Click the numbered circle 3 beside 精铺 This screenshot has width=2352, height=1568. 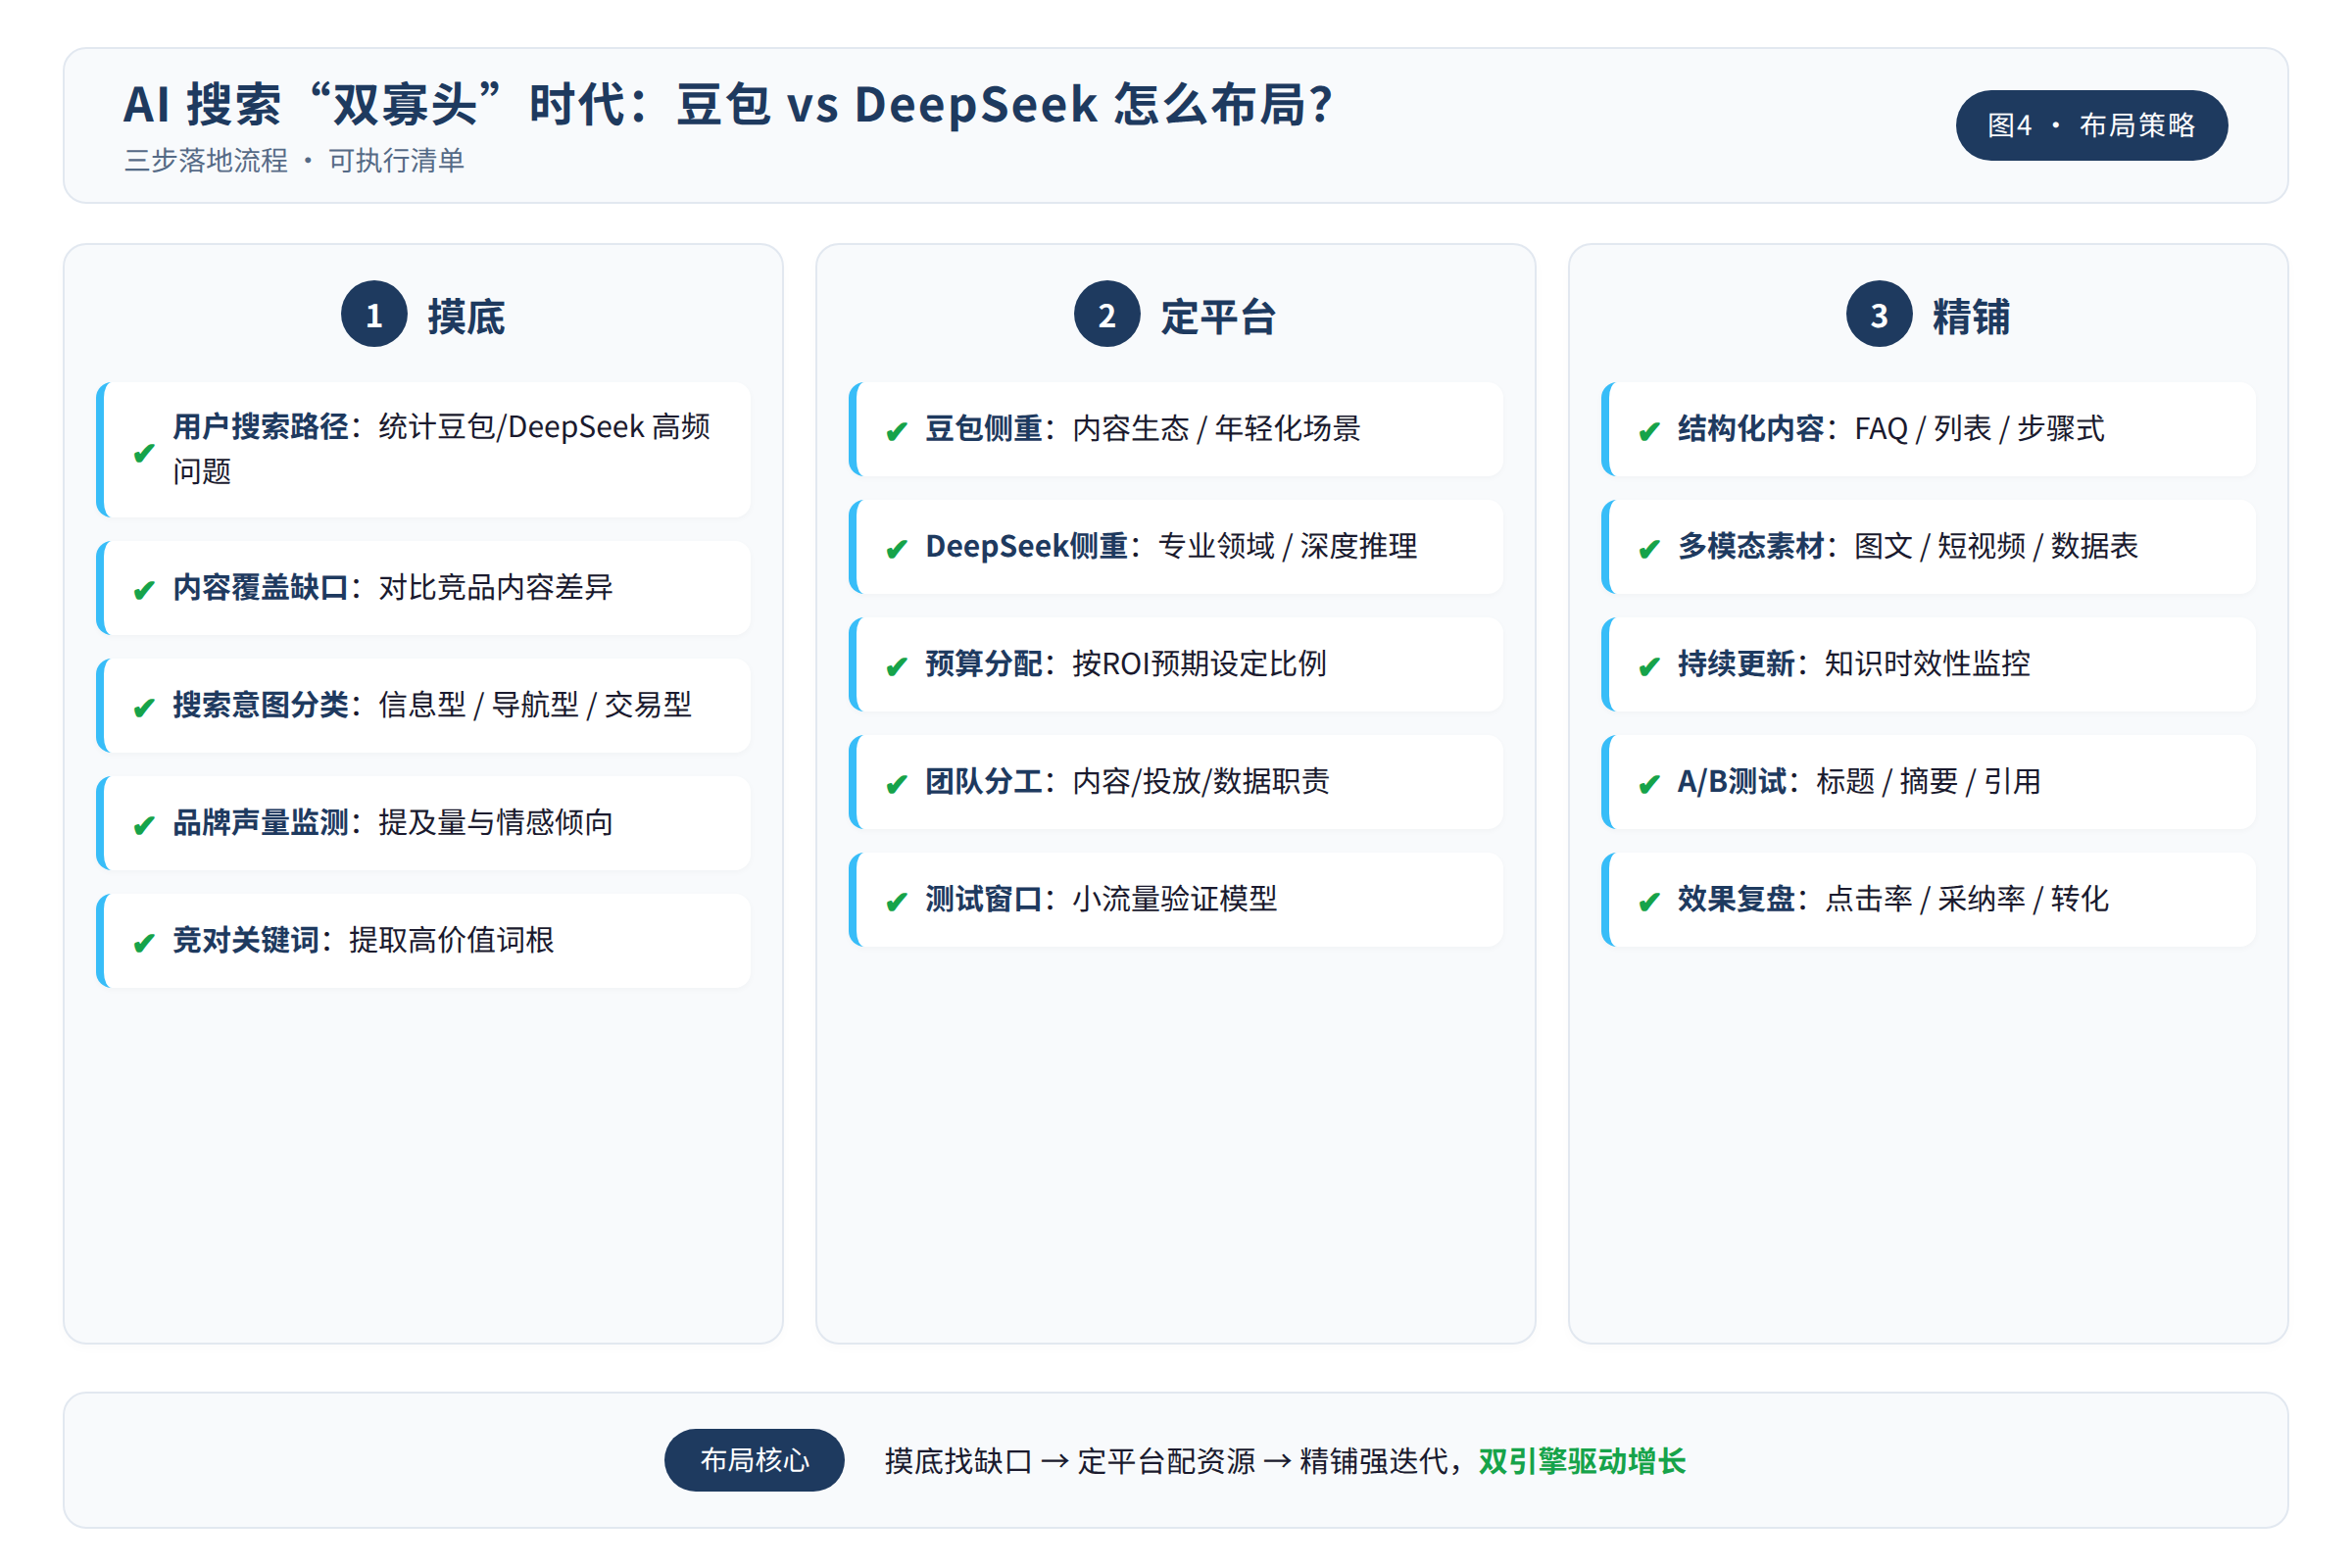(1879, 314)
